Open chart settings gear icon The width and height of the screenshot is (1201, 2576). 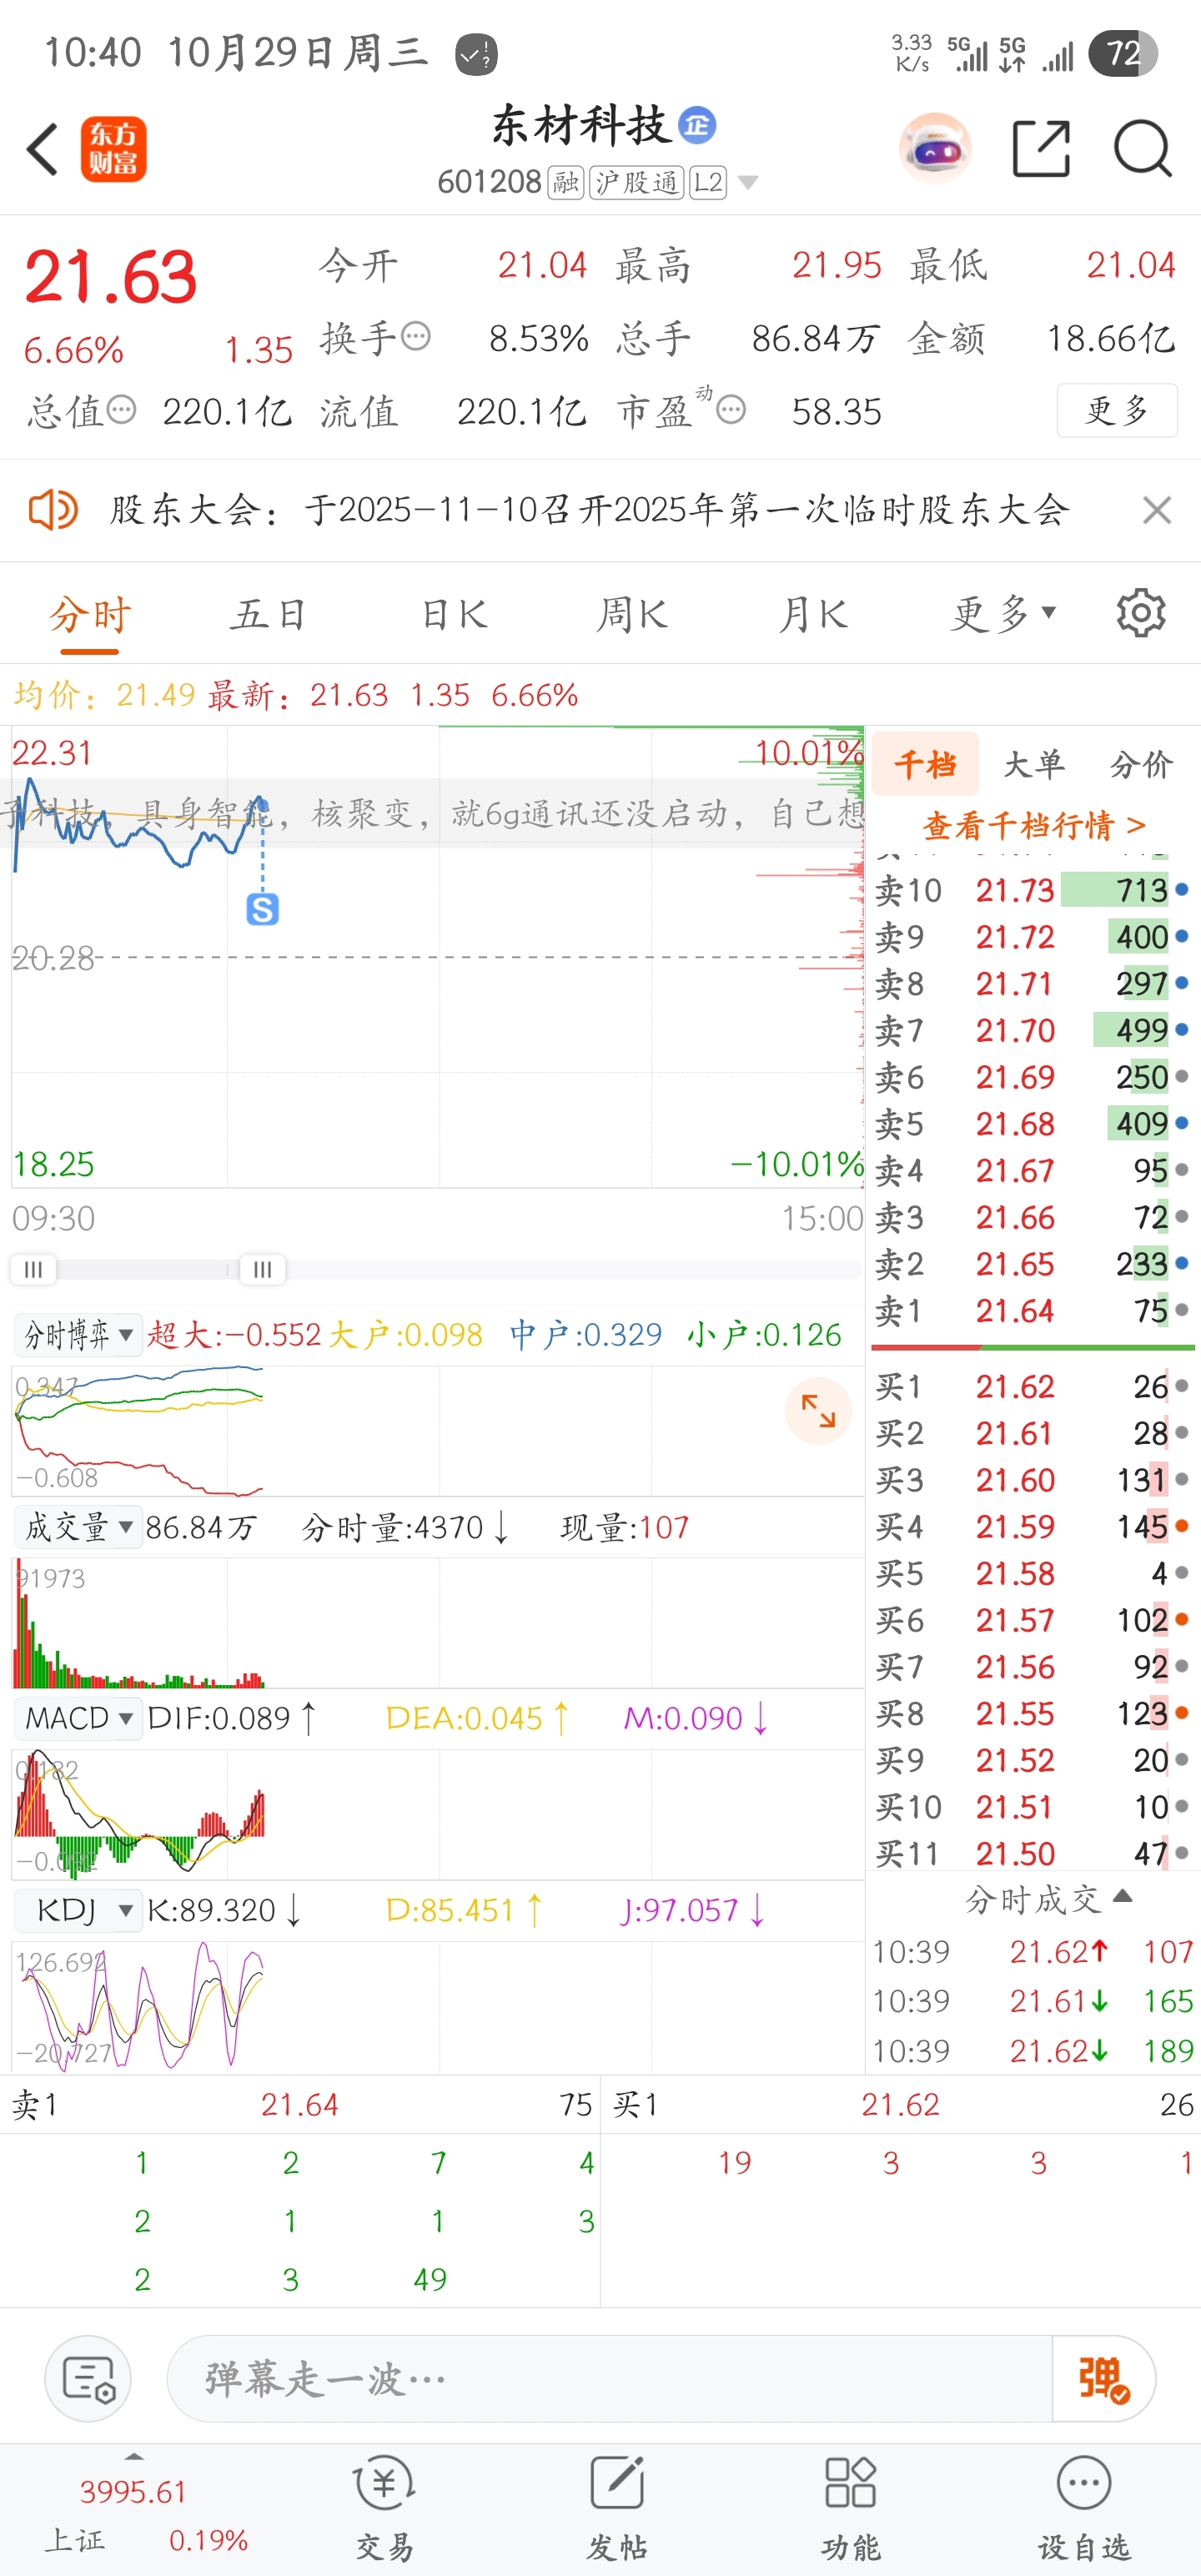(1140, 613)
